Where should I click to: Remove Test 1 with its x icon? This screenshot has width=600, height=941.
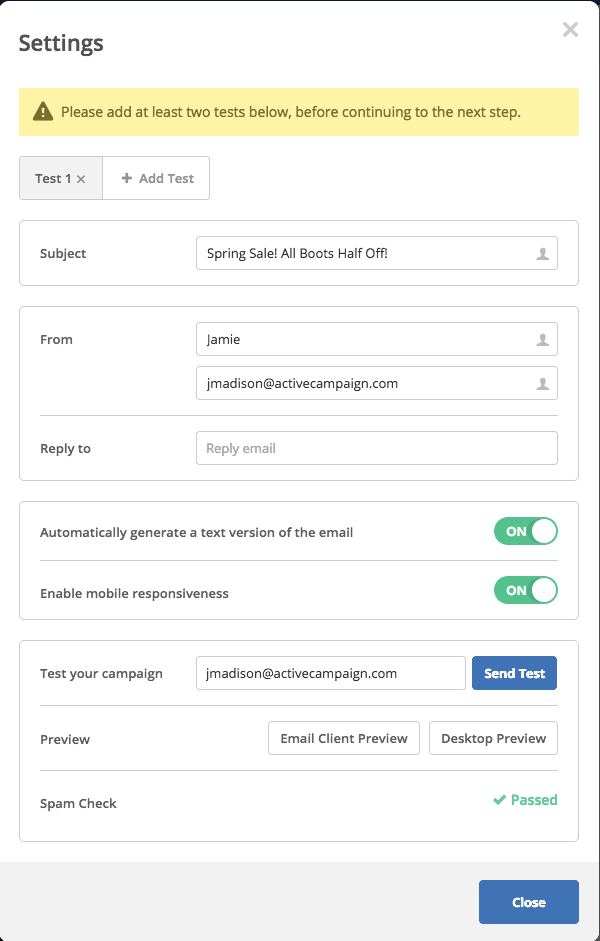pyautogui.click(x=81, y=179)
